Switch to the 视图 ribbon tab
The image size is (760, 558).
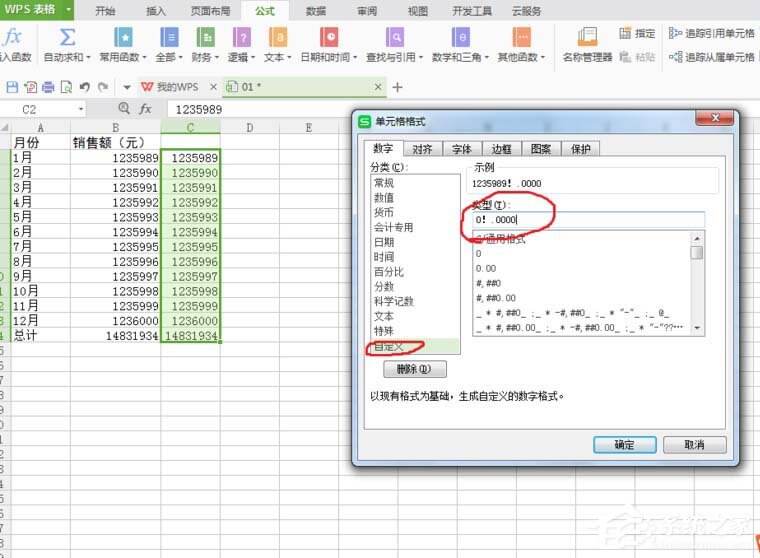pos(418,11)
